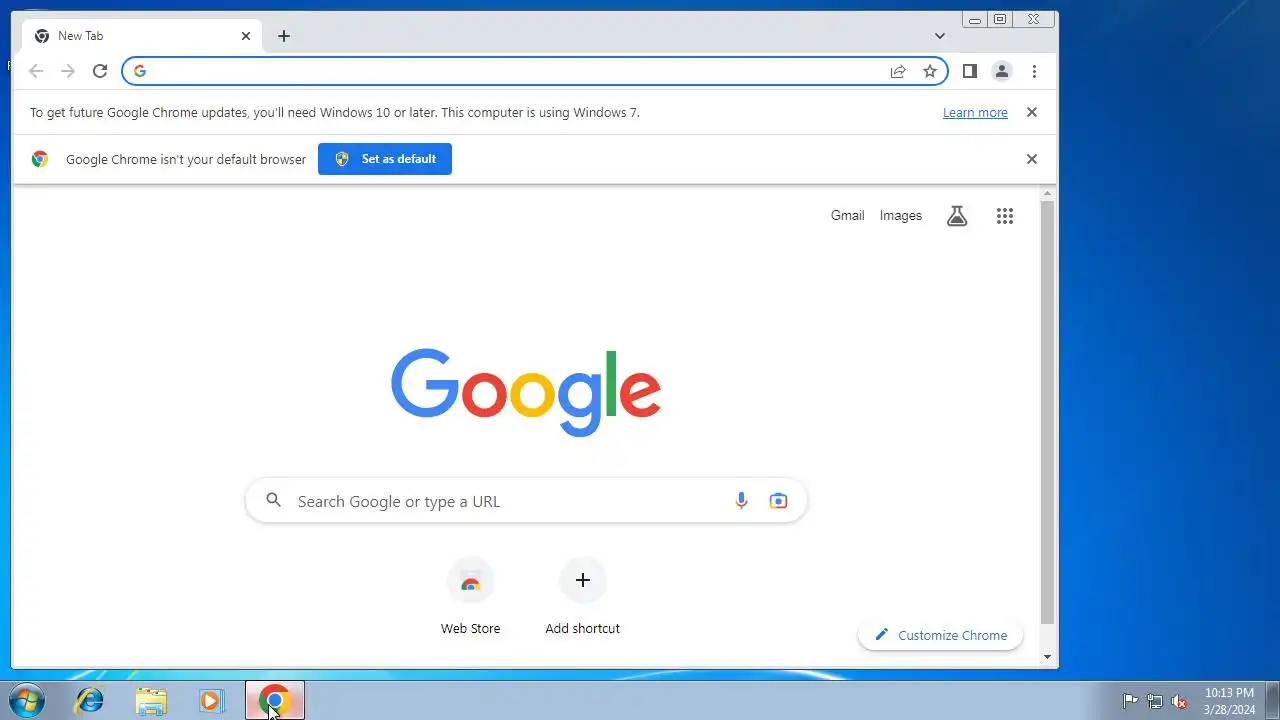Click the Windows 7 update notice text
The width and height of the screenshot is (1280, 720).
click(x=335, y=113)
